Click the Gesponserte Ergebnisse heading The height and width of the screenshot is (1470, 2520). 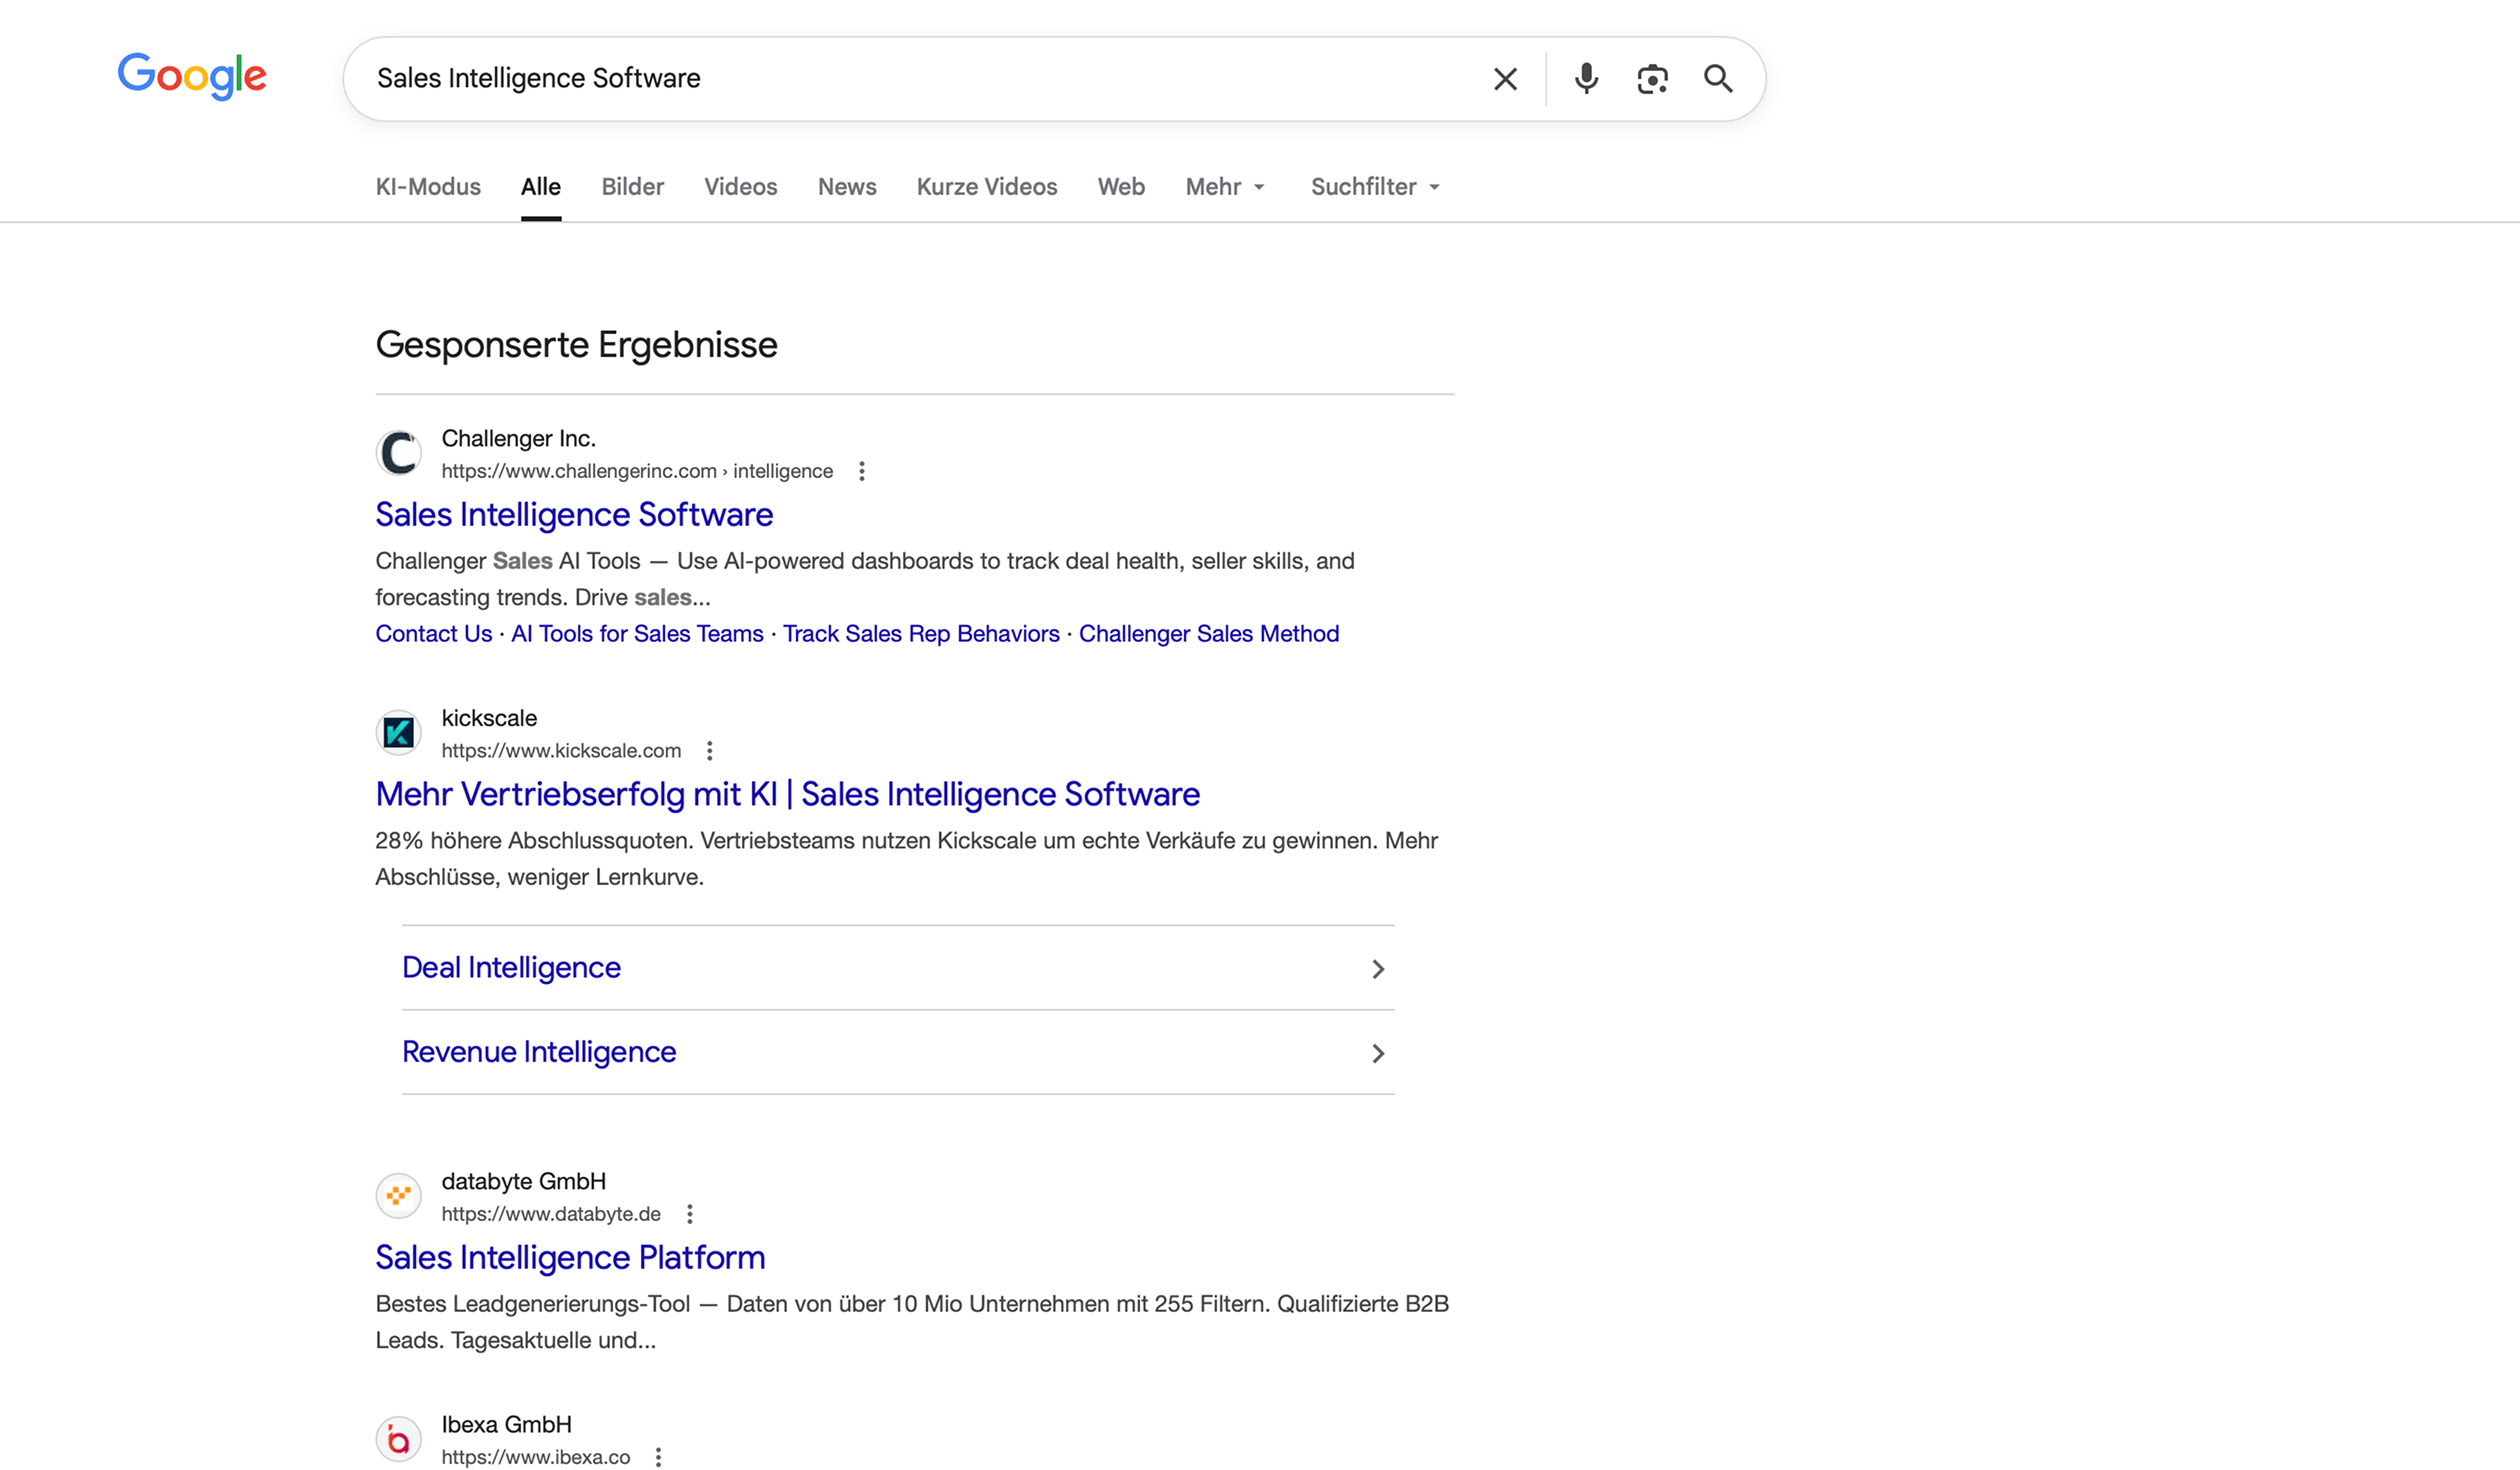coord(576,346)
